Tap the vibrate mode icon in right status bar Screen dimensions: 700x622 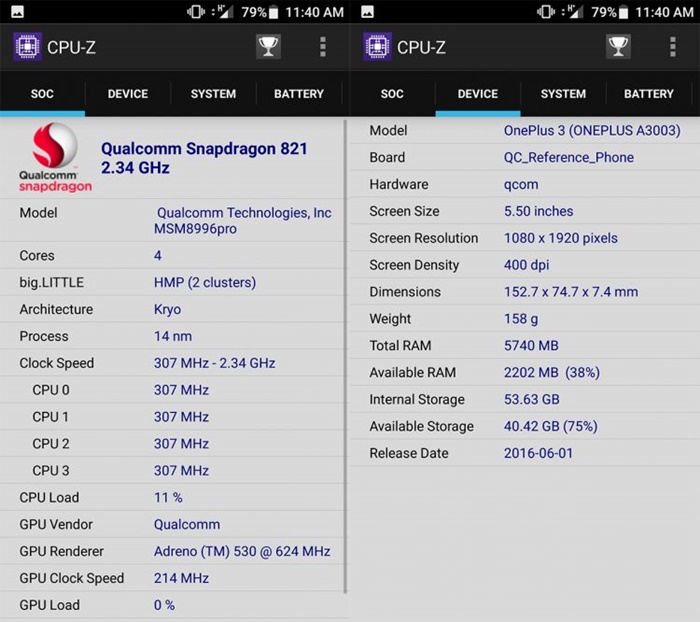coord(546,12)
